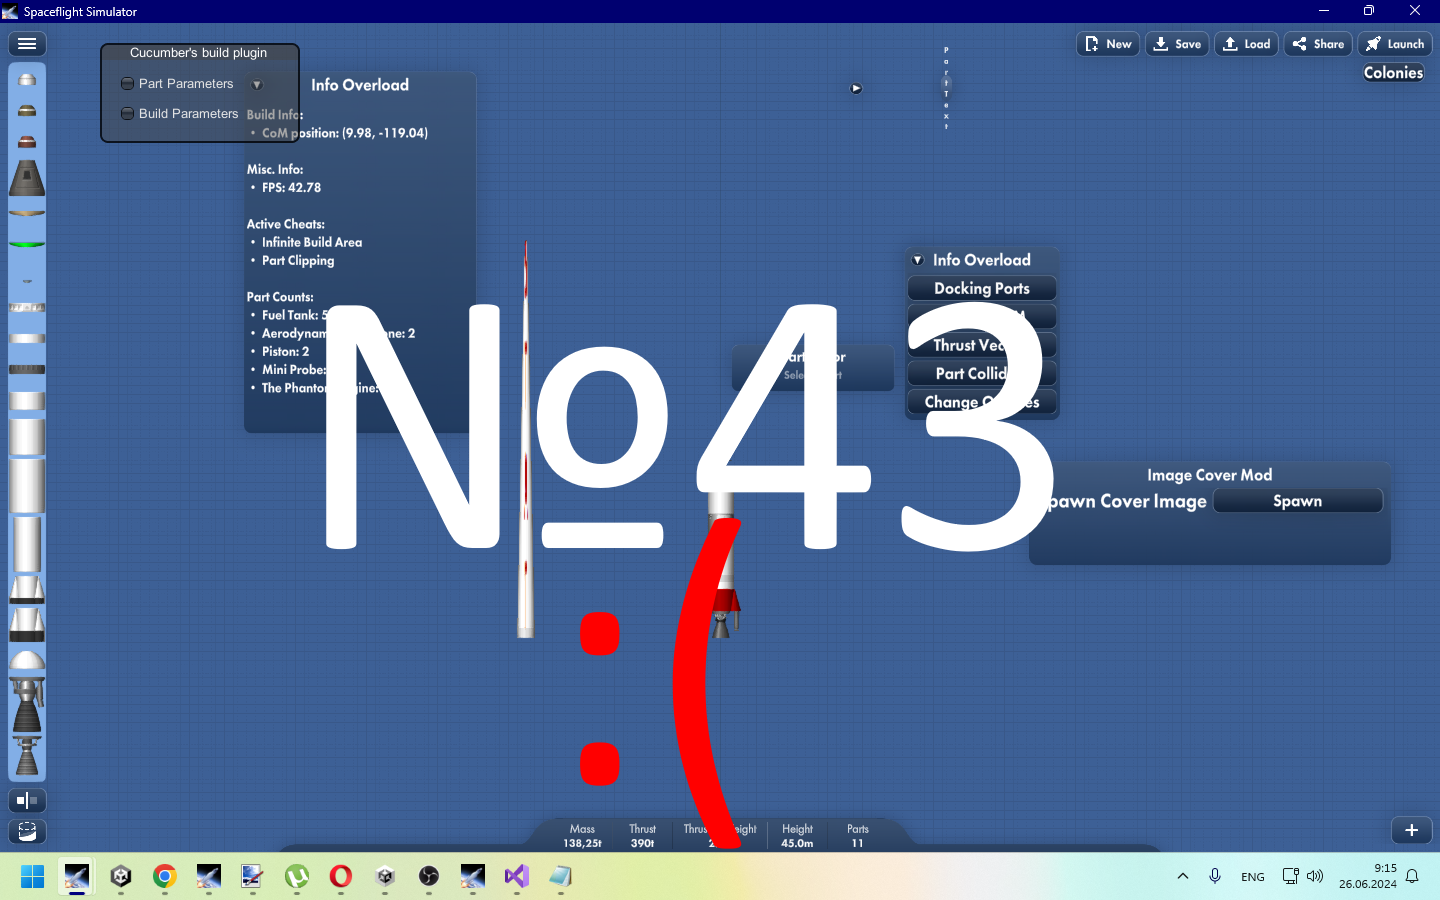The image size is (1440, 900).
Task: Open the hamburger menu in the build screen
Action: [x=27, y=44]
